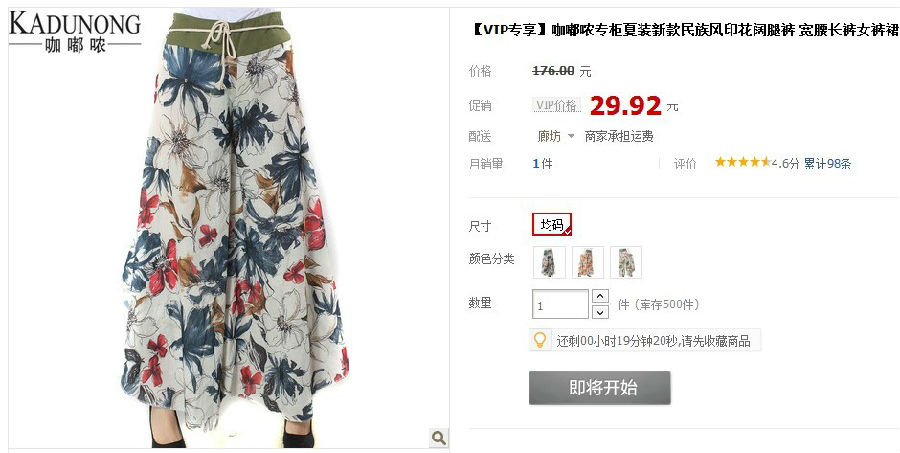Click the product title text
Image resolution: width=900 pixels, height=453 pixels.
pyautogui.click(x=684, y=30)
